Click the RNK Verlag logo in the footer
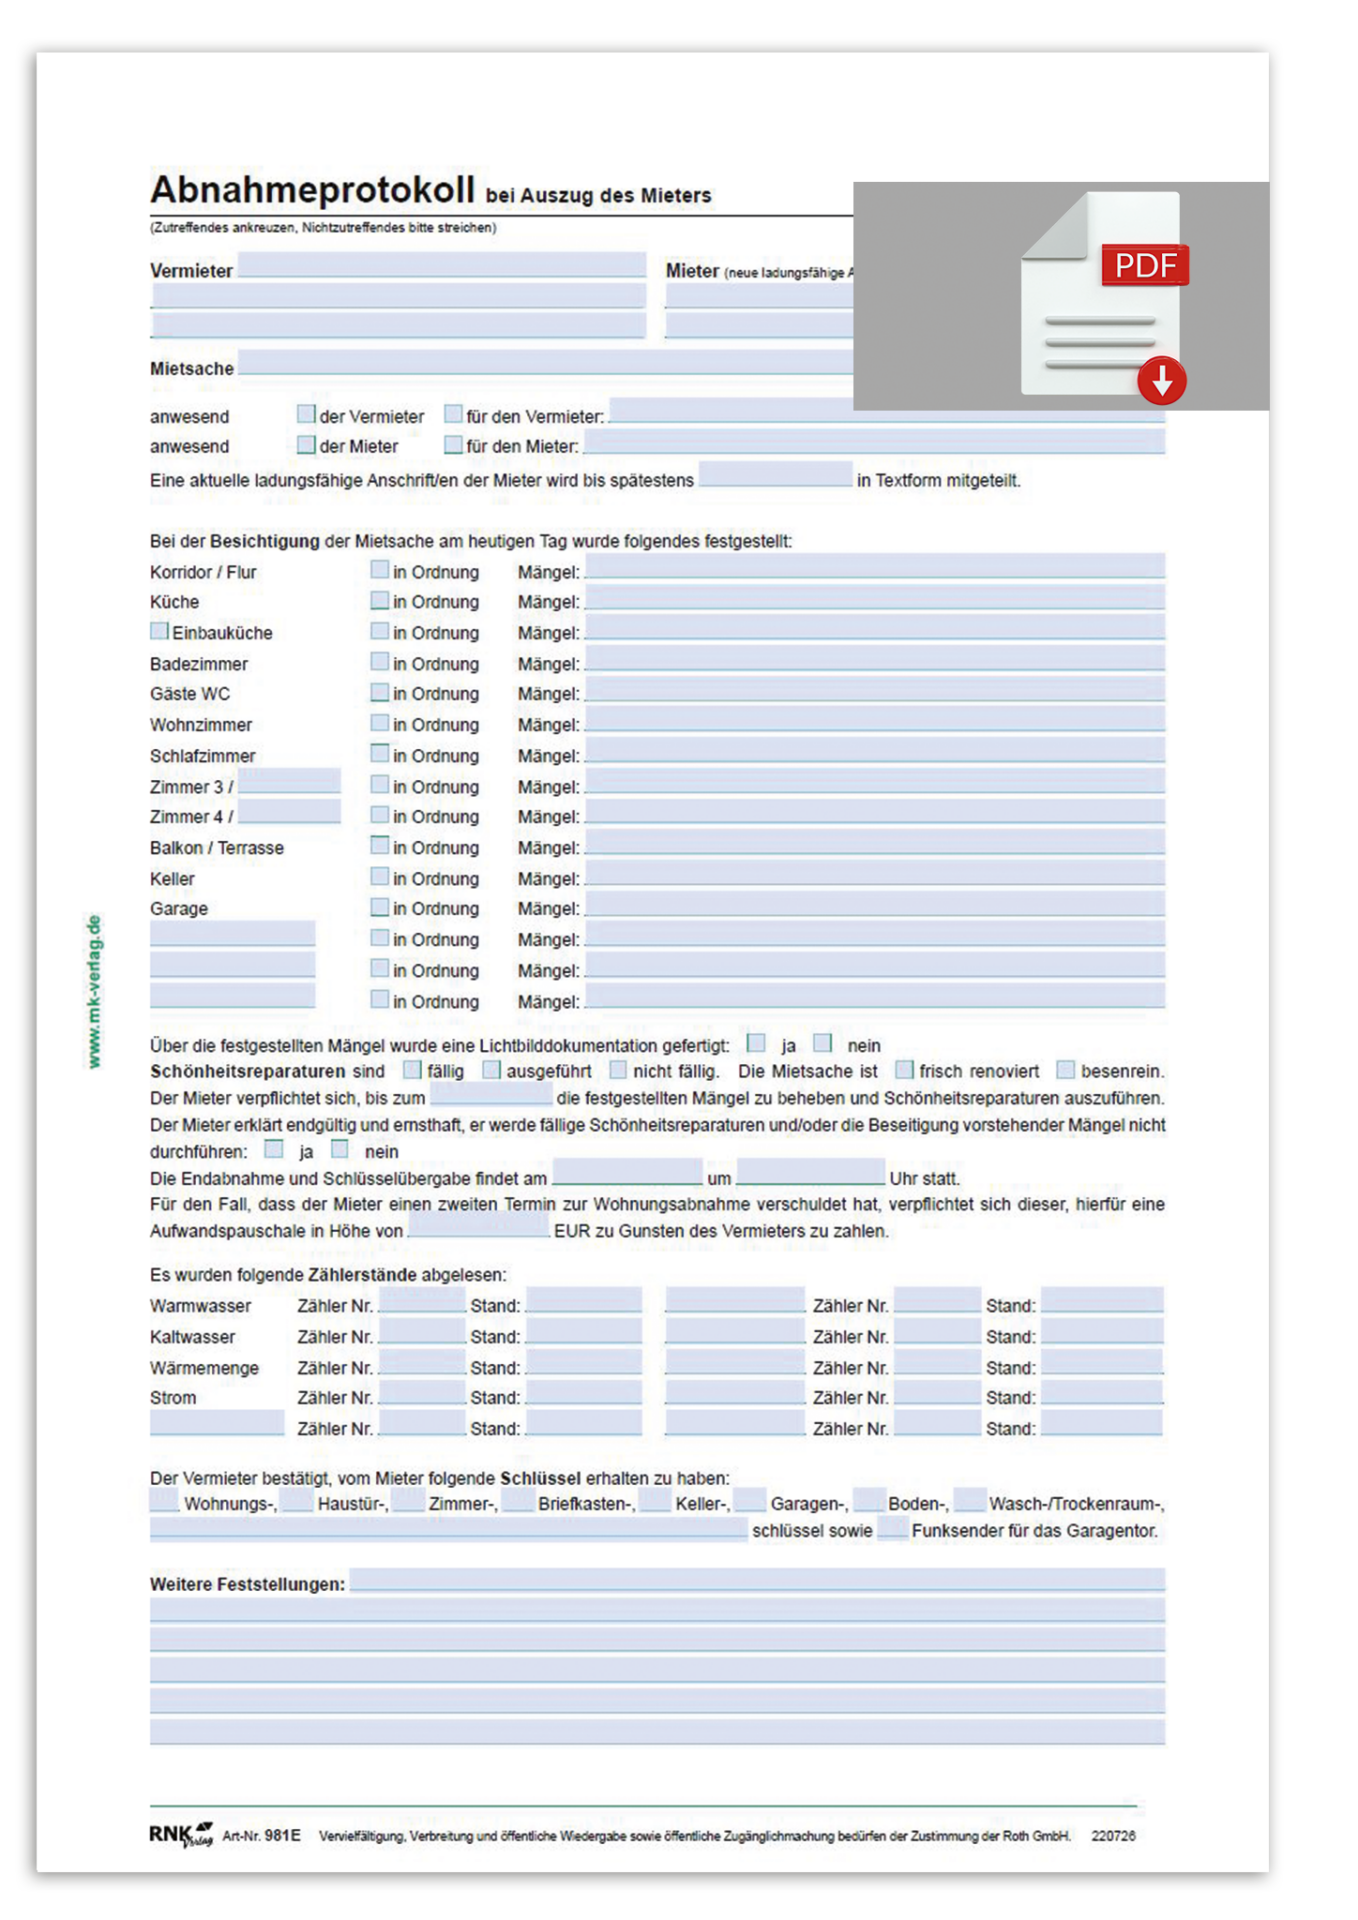This screenshot has height=1920, width=1358. point(181,1834)
